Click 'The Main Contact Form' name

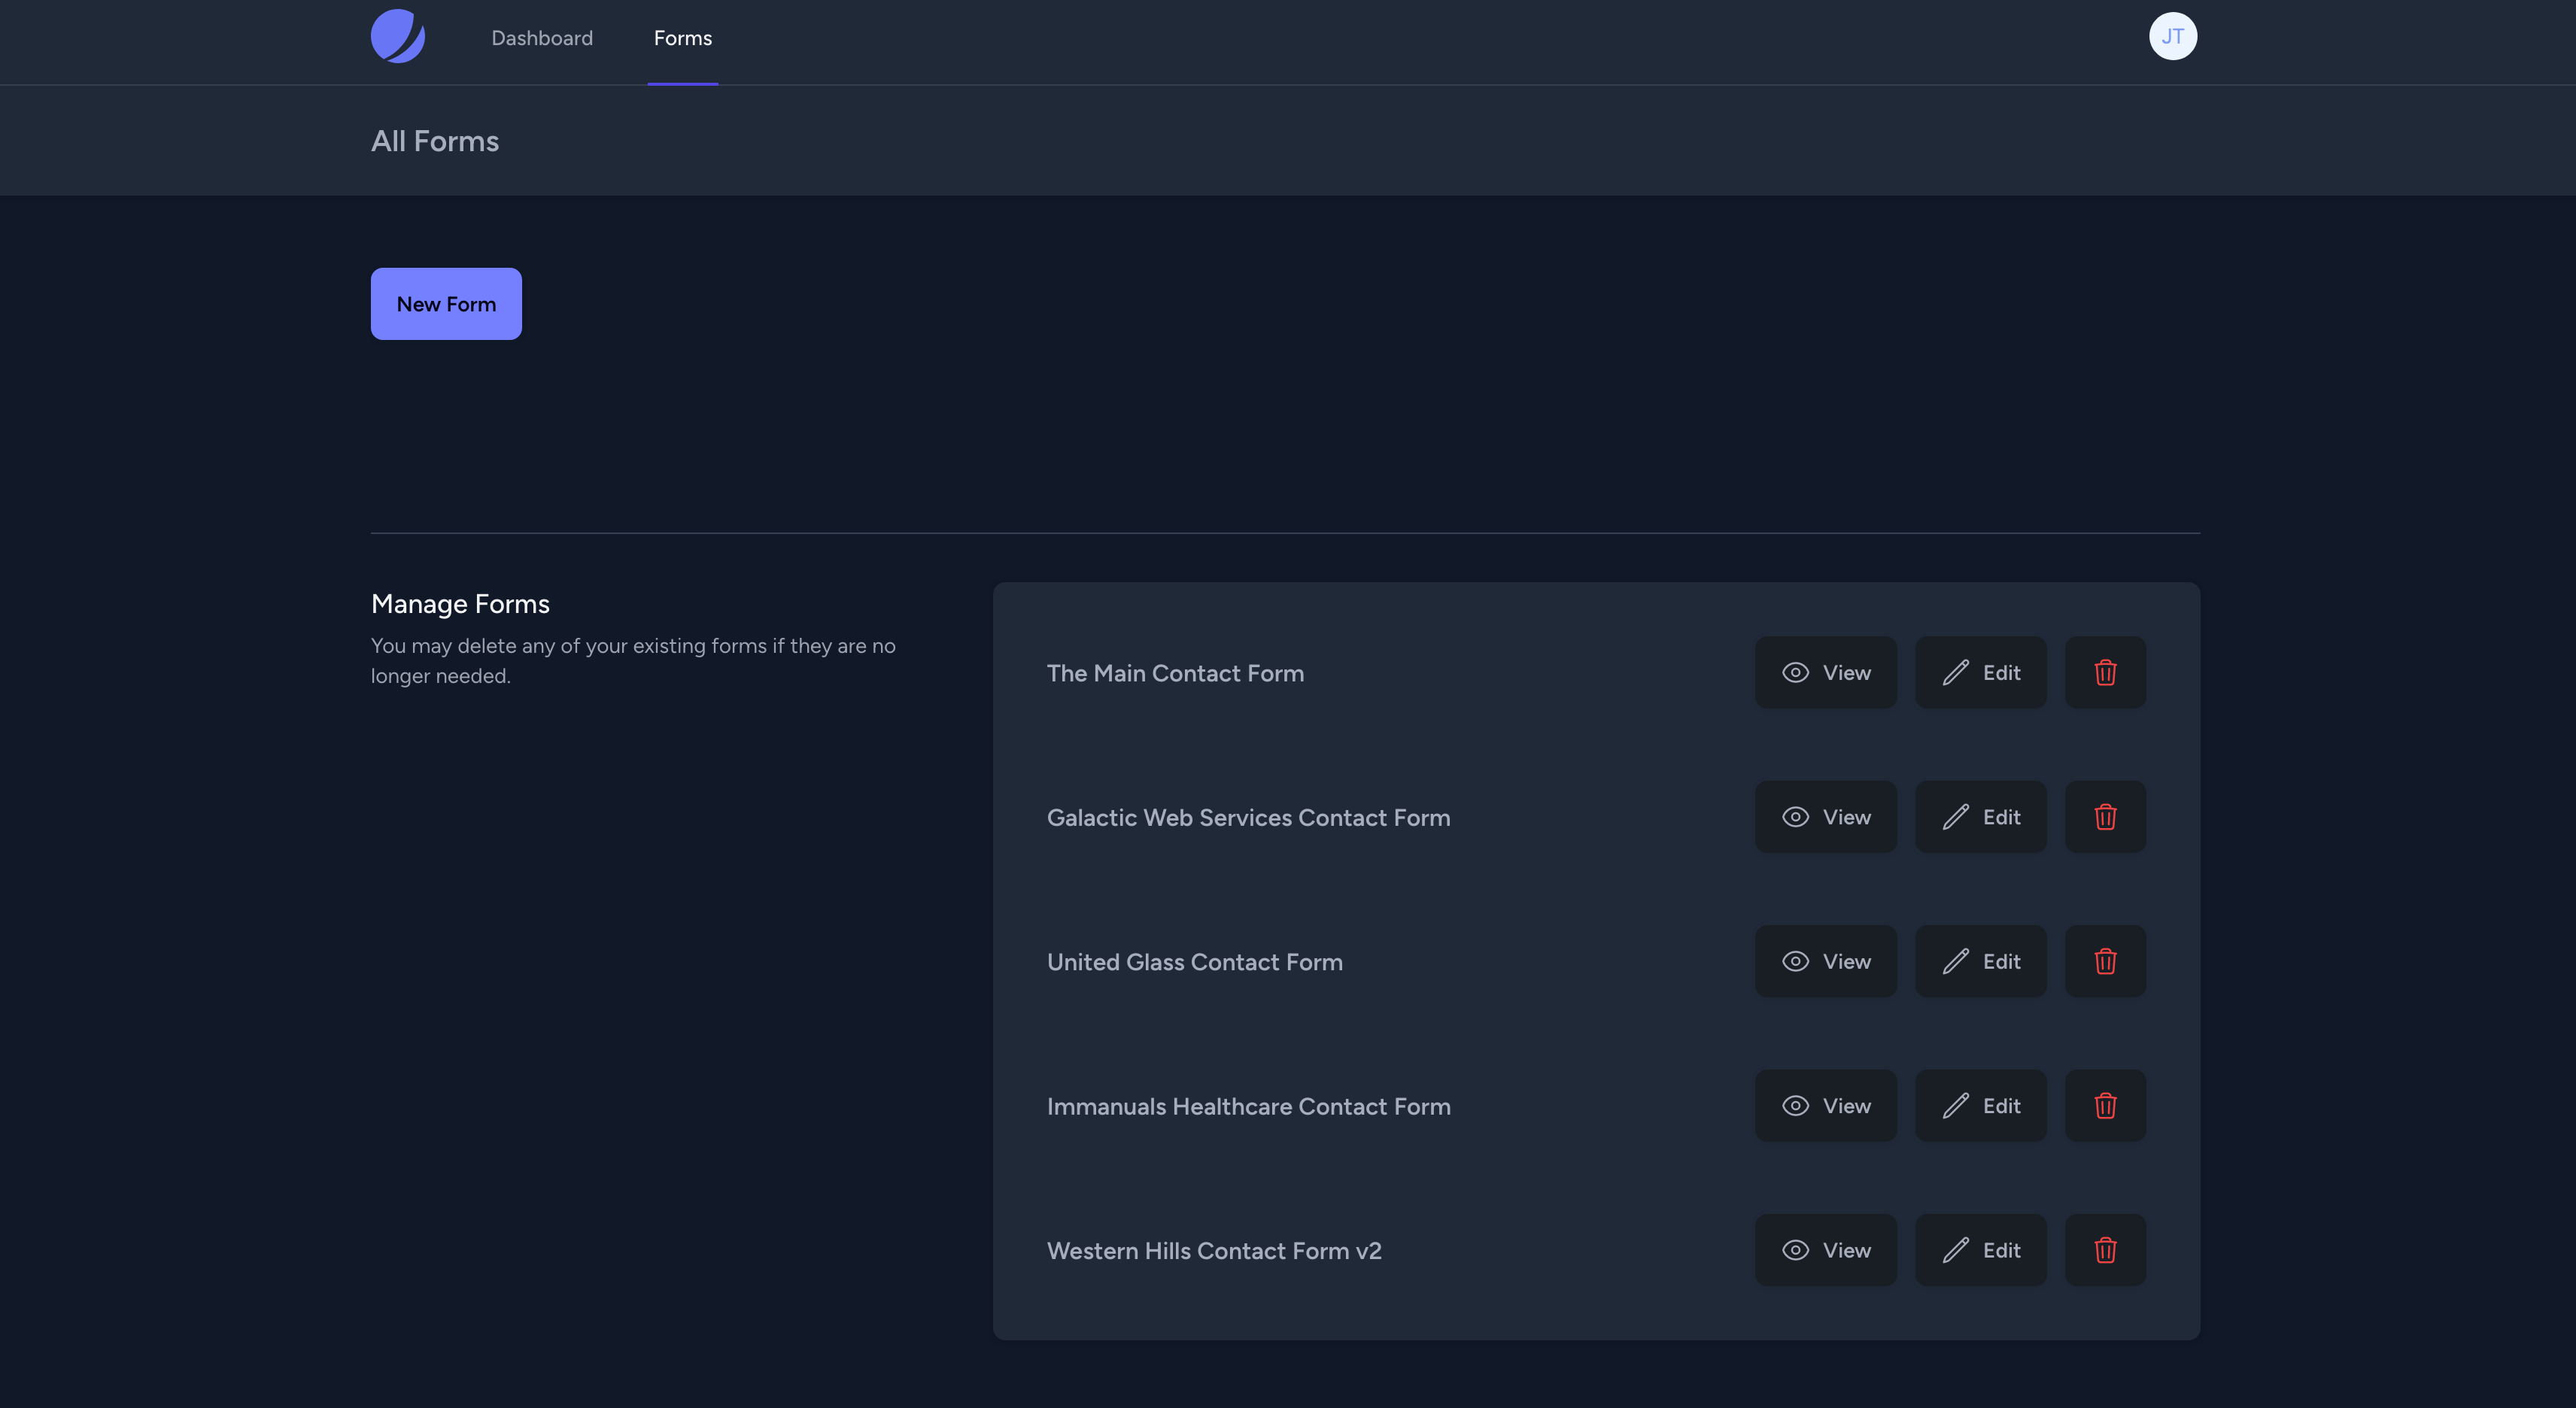(1175, 673)
